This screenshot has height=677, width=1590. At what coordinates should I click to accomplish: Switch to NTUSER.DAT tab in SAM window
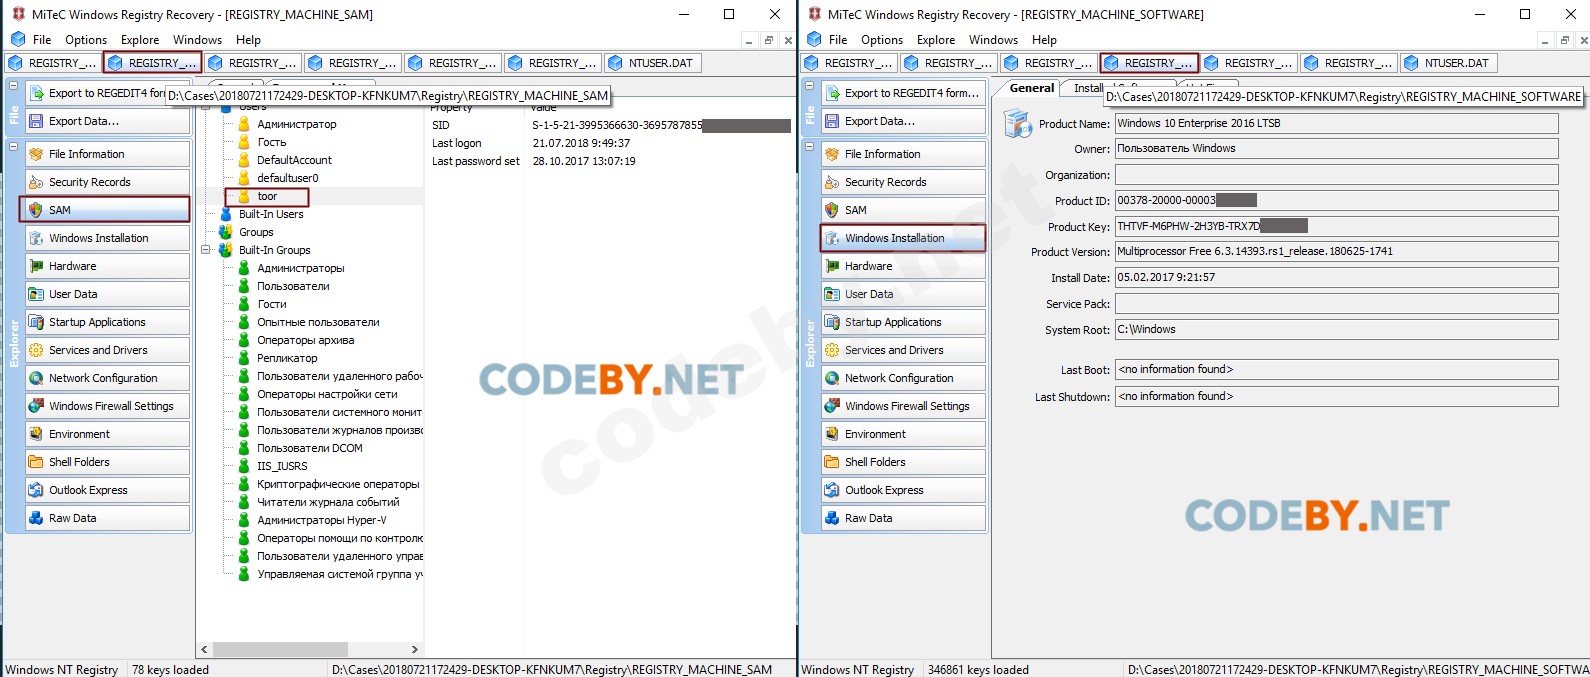[652, 63]
